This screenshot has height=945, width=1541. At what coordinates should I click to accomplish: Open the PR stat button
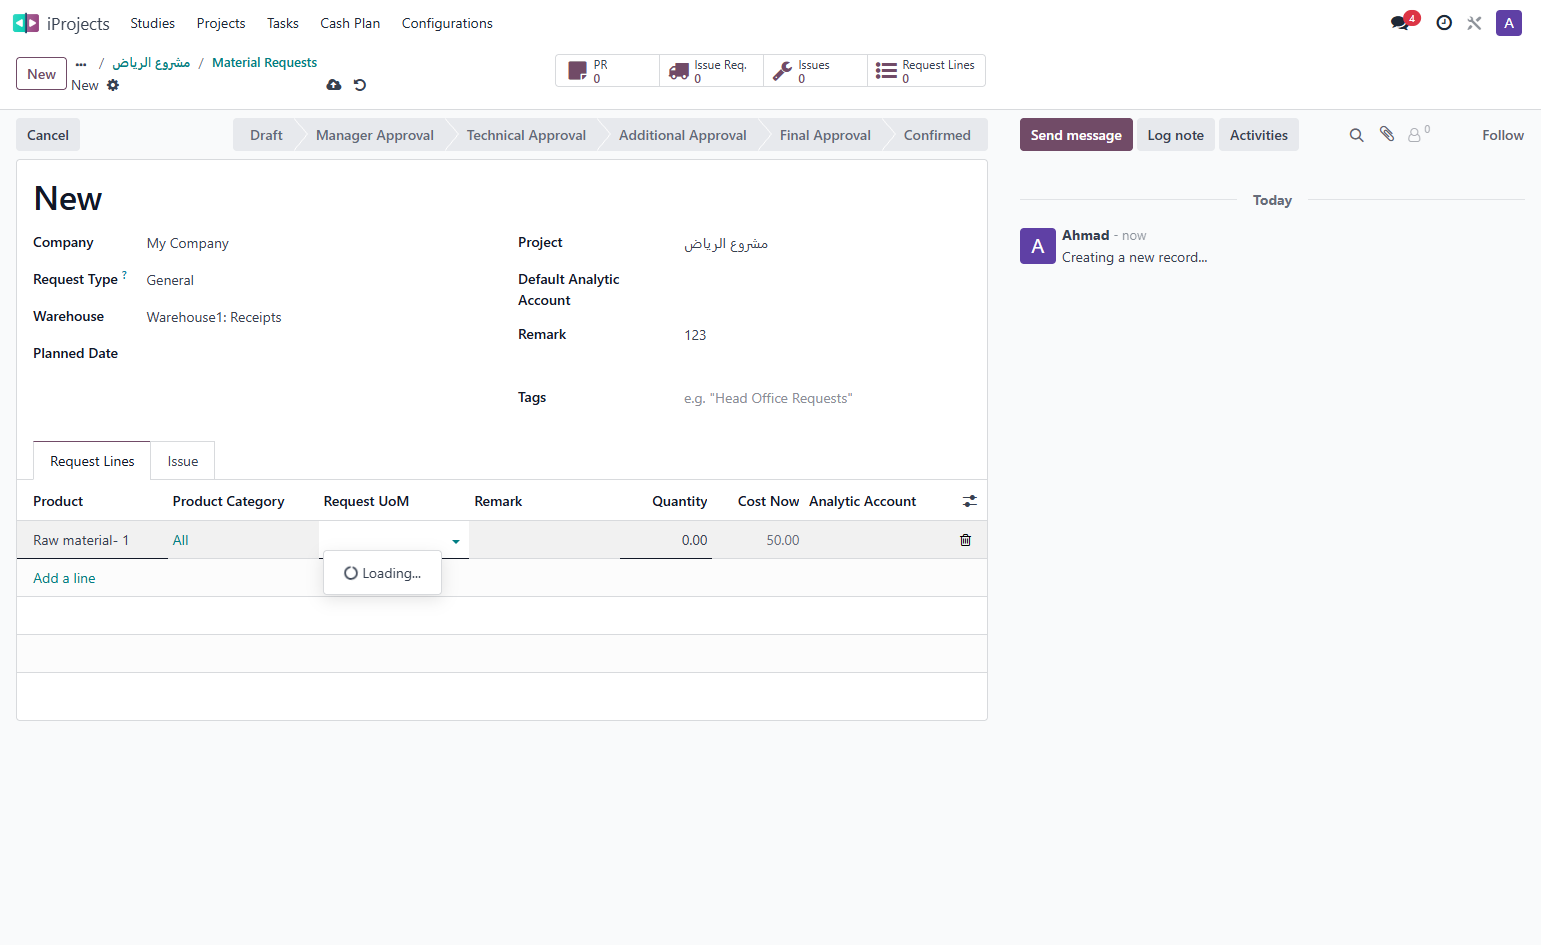(607, 71)
